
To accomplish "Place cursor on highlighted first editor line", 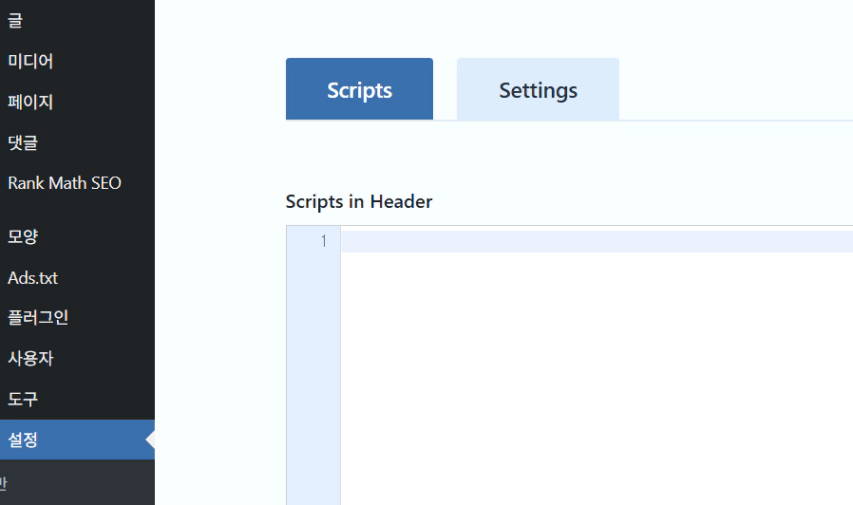I will tap(595, 241).
